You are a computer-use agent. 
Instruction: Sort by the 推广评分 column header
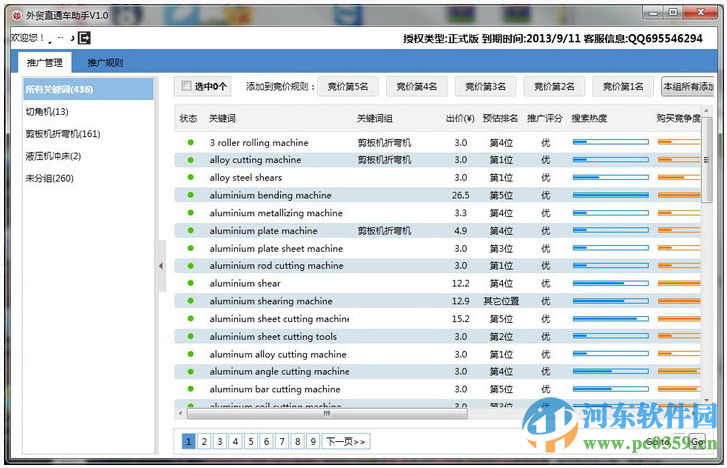(545, 119)
